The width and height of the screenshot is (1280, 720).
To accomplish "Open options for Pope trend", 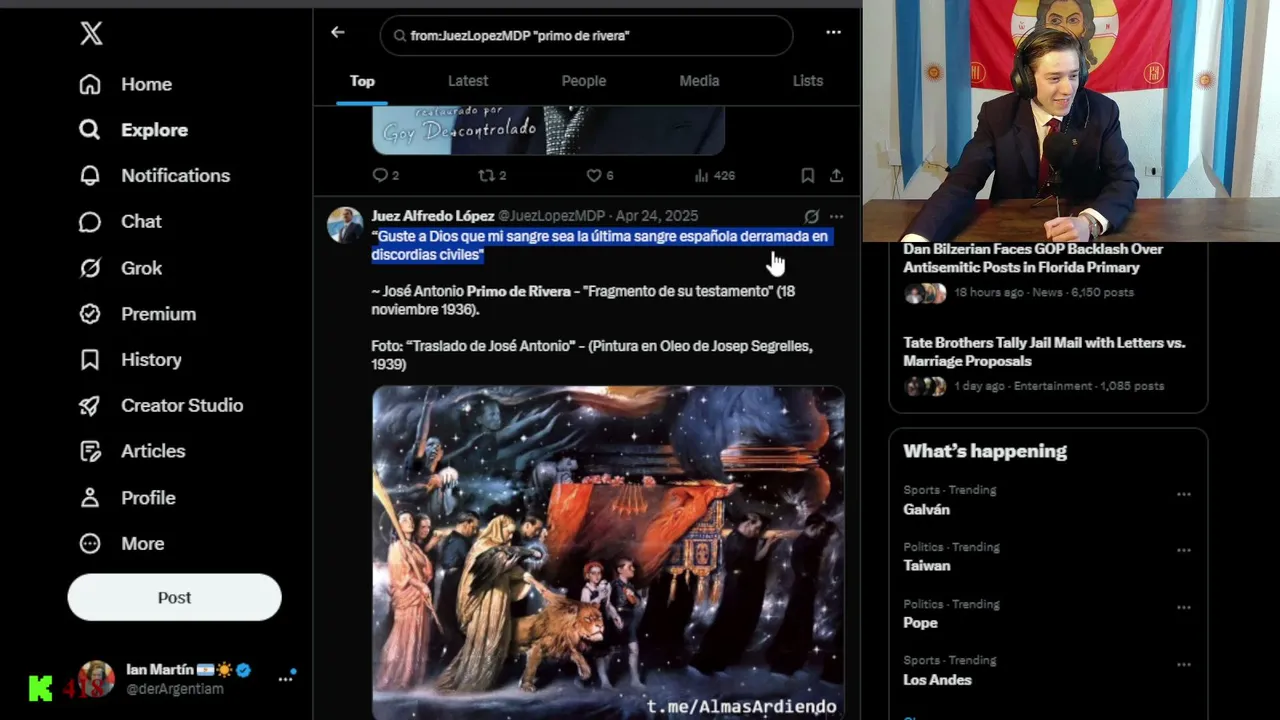I will (x=1184, y=608).
